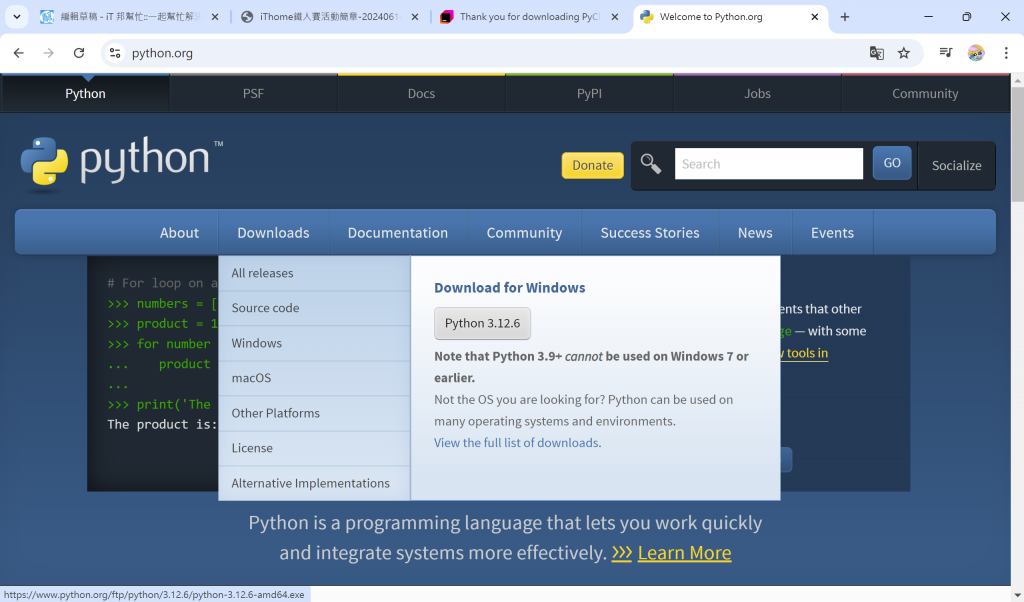Select All releases in Downloads menu
The image size is (1024, 602).
(x=314, y=273)
